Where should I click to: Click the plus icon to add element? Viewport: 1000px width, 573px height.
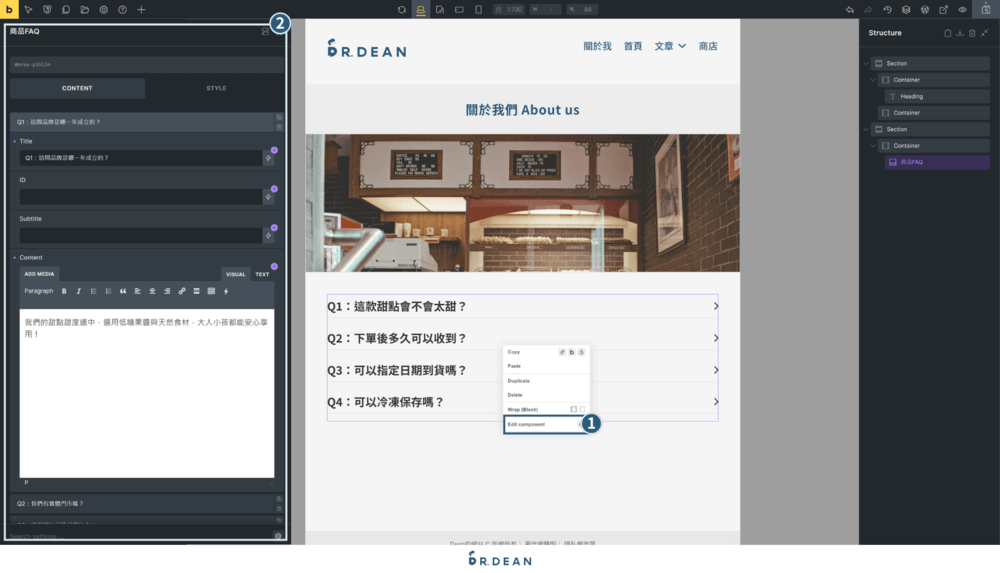coord(141,9)
